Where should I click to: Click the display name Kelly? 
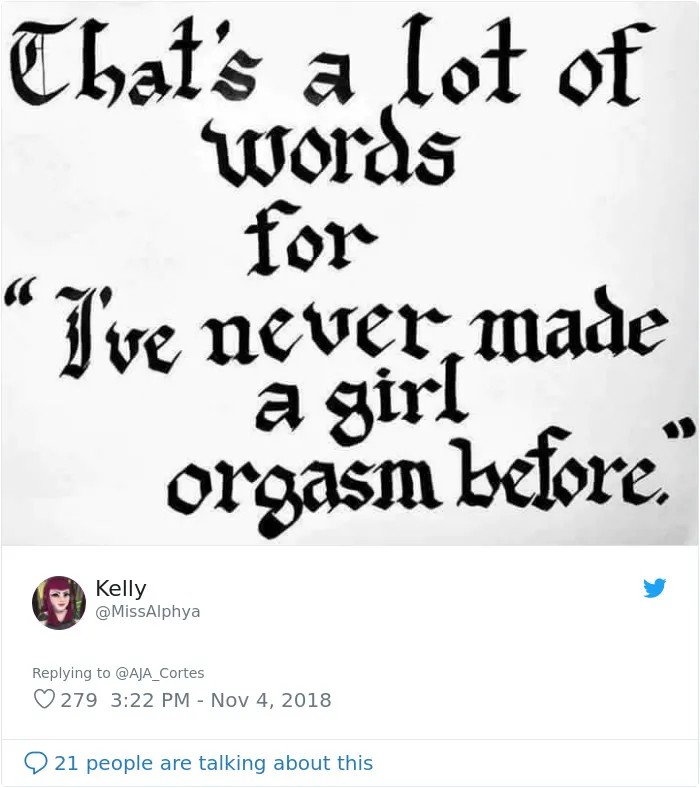pos(121,587)
